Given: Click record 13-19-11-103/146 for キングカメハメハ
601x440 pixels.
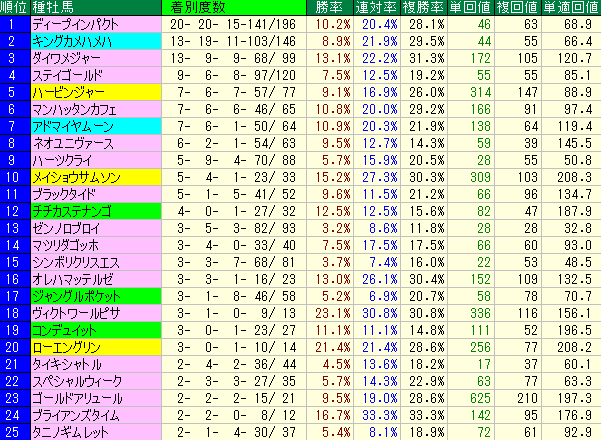Looking at the screenshot, I should coord(234,41).
